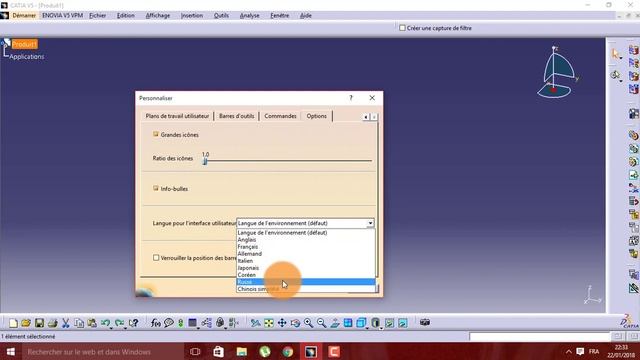
Task: Open File Explorer from the taskbar
Action: (242, 351)
